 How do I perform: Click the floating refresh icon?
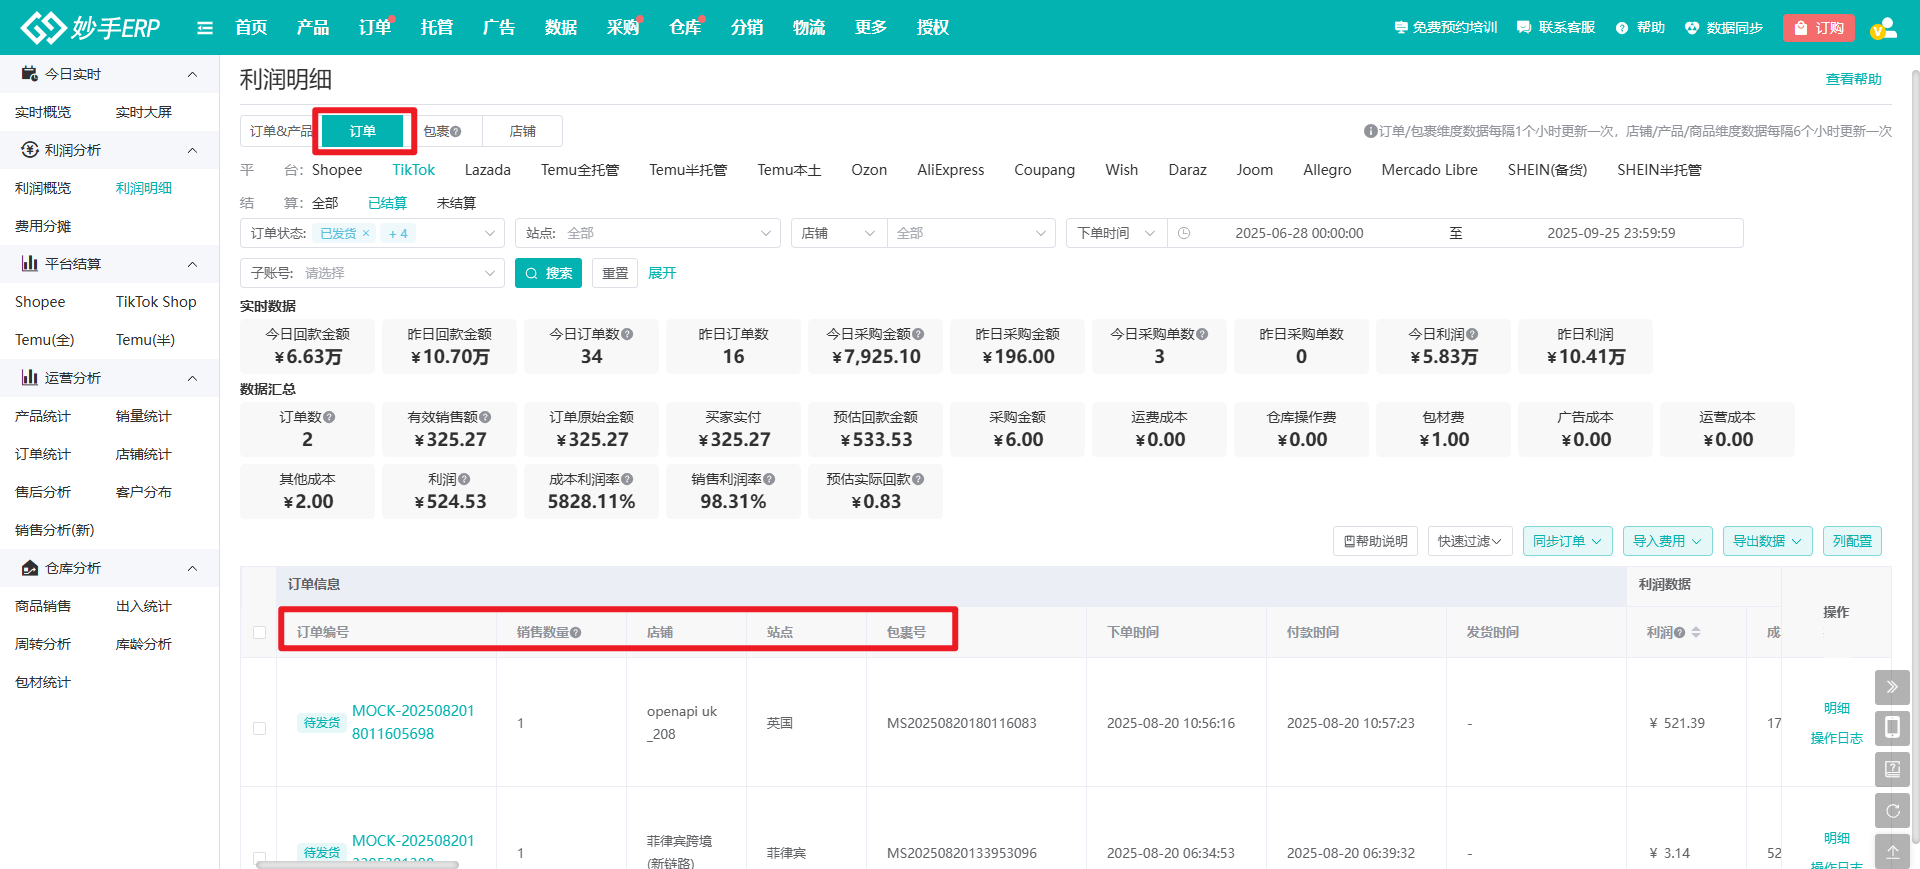[x=1892, y=811]
